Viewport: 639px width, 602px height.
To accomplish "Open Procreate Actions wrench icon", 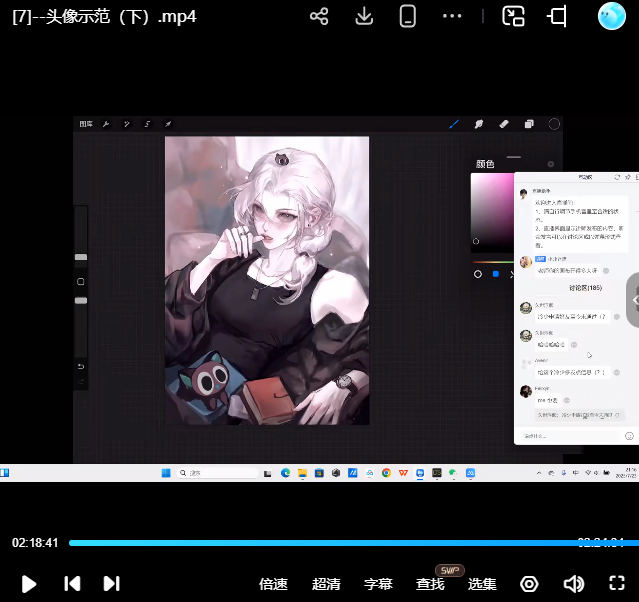I will point(106,124).
